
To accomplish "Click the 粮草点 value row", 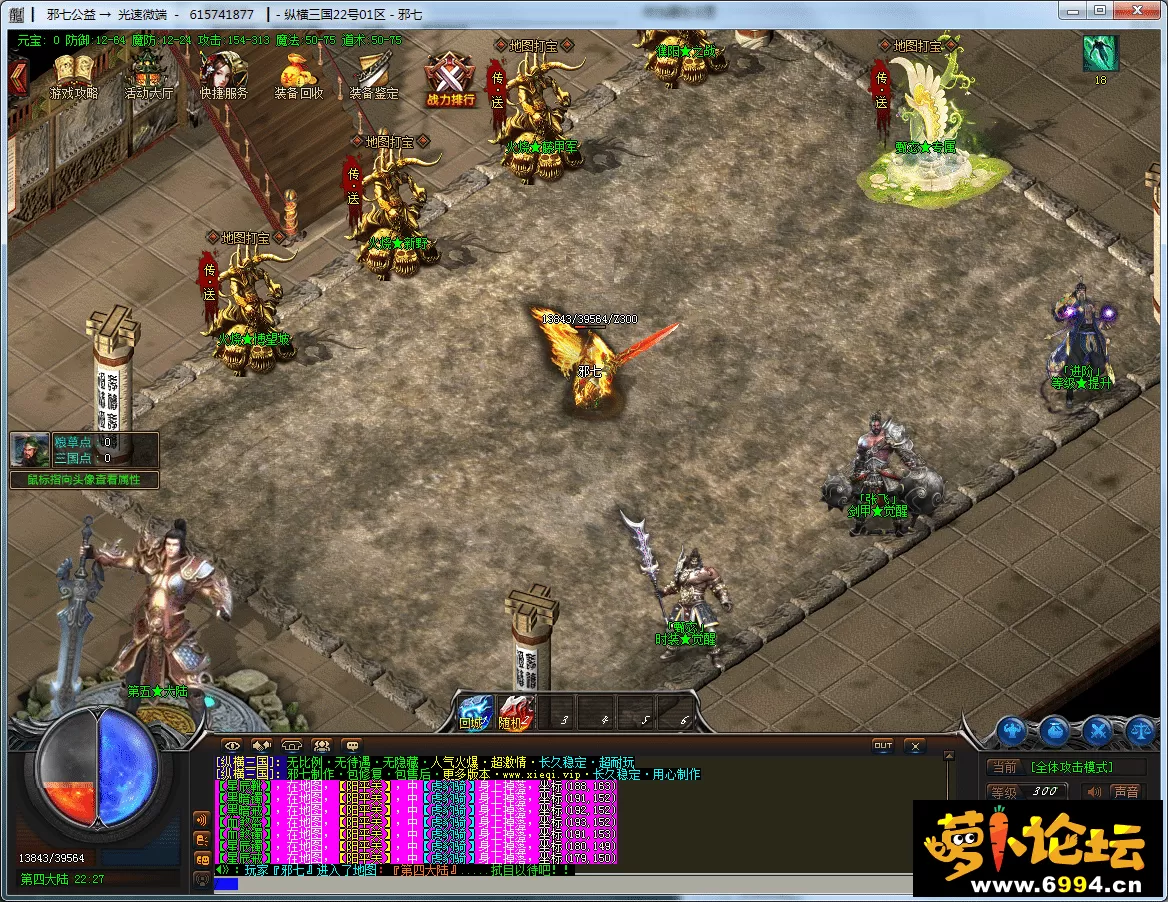I will pyautogui.click(x=104, y=442).
